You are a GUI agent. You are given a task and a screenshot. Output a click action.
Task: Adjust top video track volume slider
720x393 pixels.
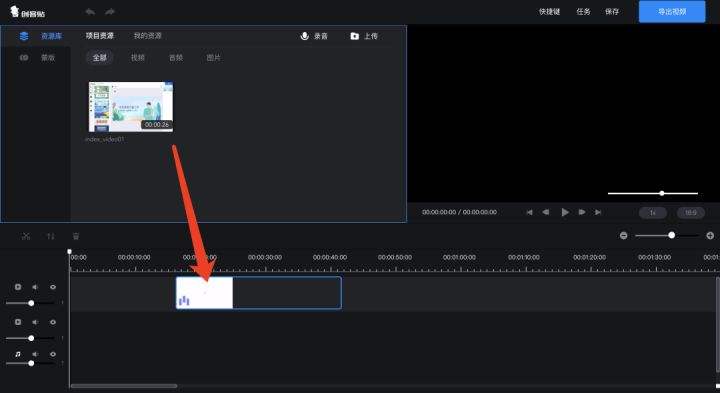30,303
